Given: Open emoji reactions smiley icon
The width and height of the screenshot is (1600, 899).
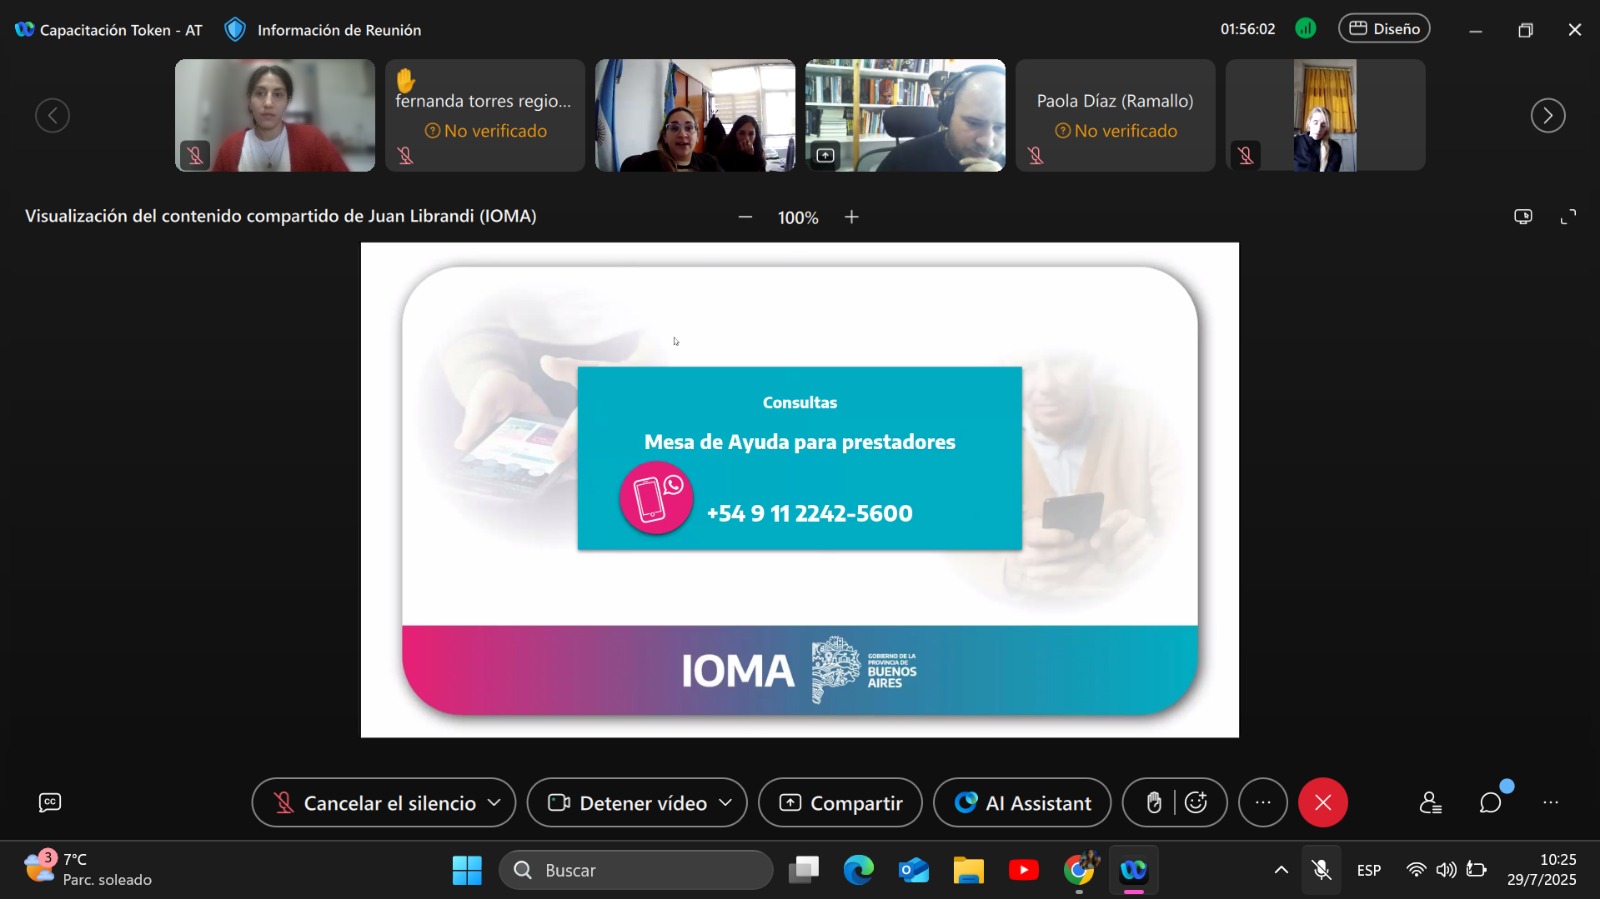Looking at the screenshot, I should tap(1196, 803).
